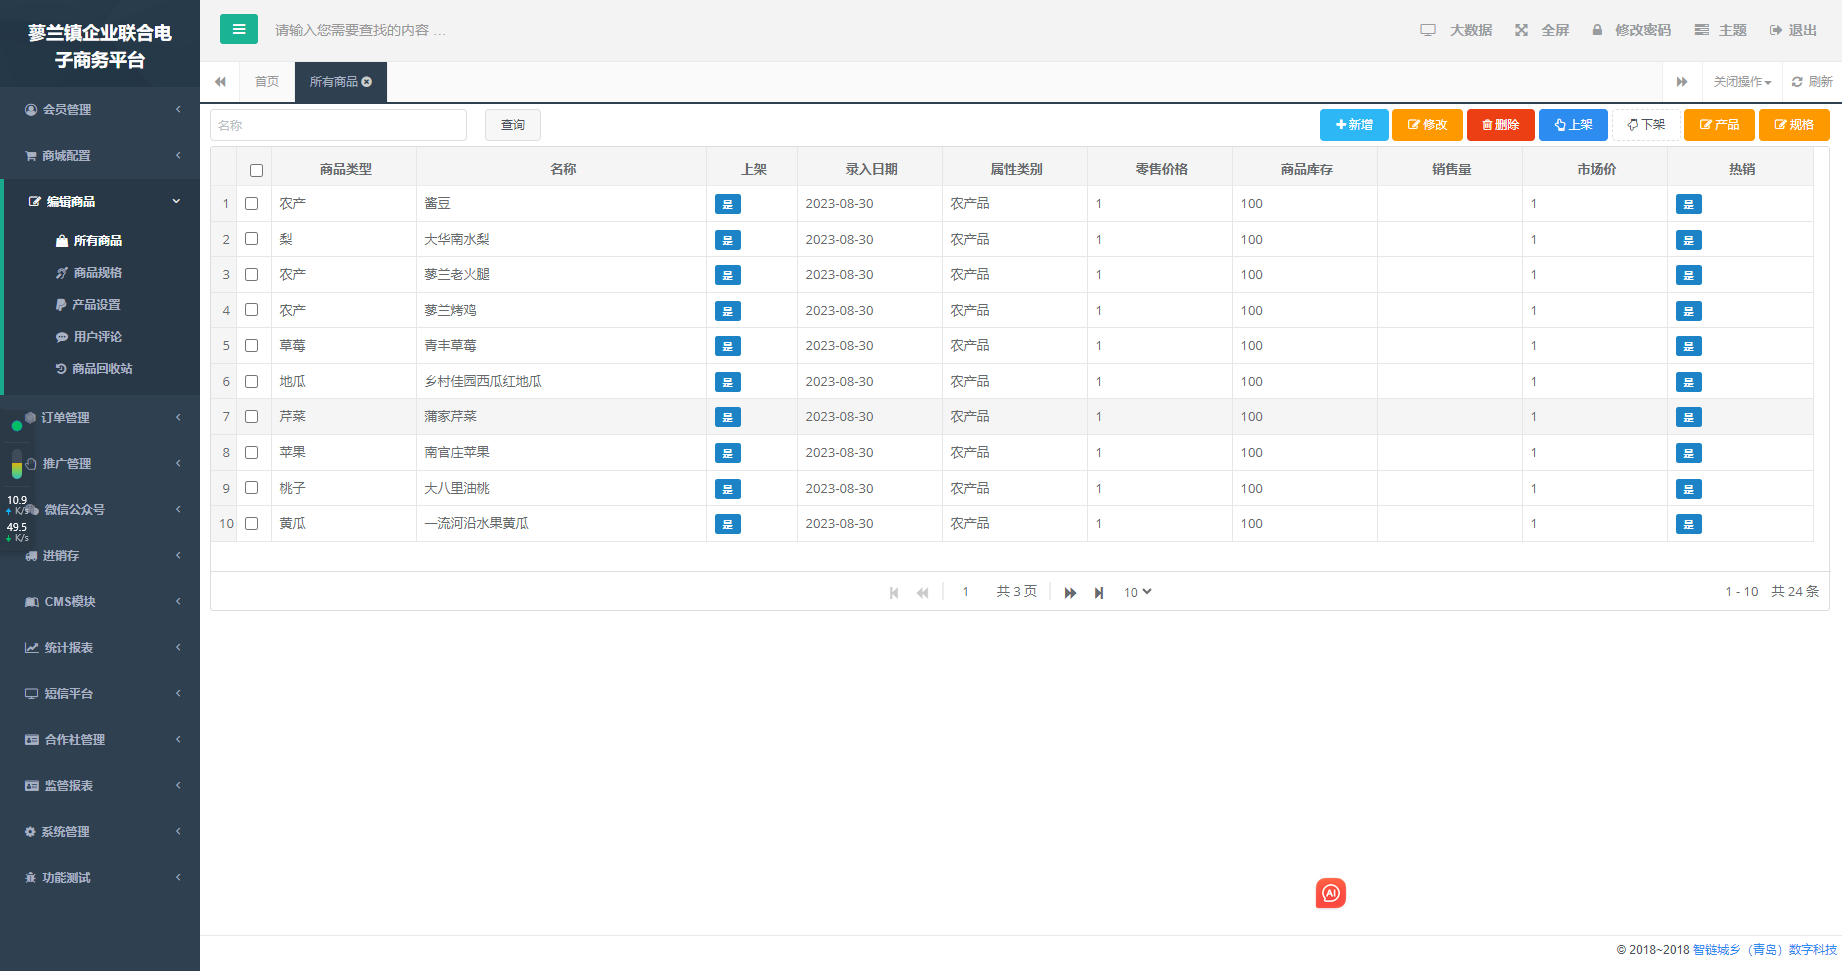Go to previous page pager icon

[x=922, y=593]
